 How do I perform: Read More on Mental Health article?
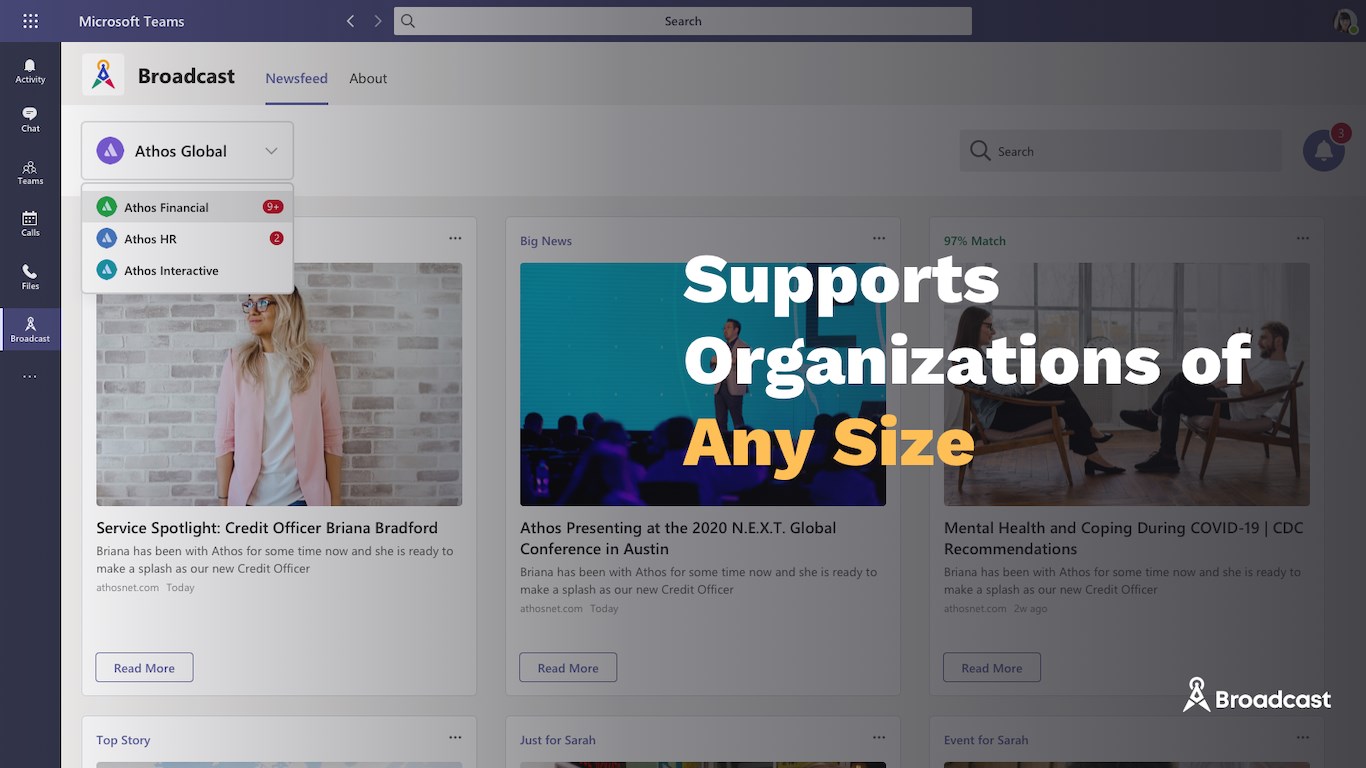[992, 668]
